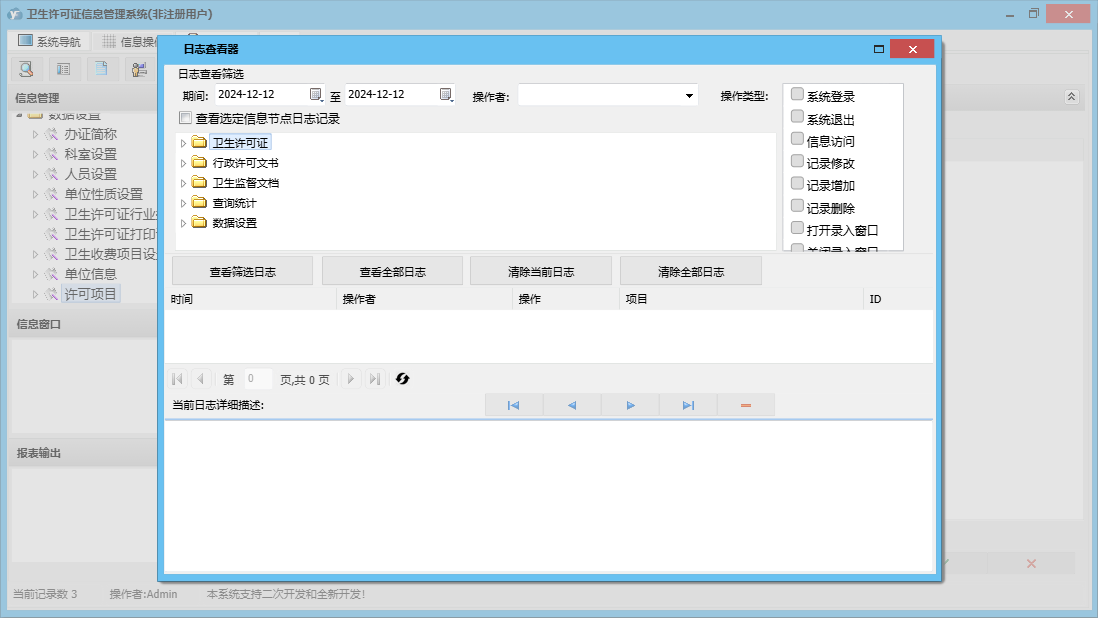Switch to the 信息操作 tab in main window
The width and height of the screenshot is (1098, 618).
(130, 41)
